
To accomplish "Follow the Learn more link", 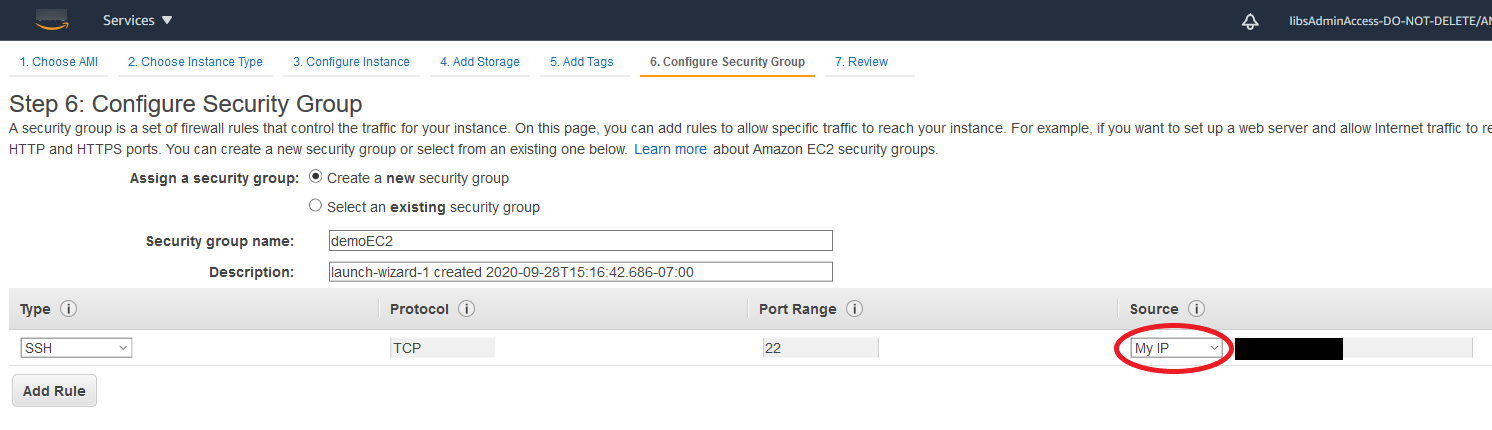I will 670,149.
